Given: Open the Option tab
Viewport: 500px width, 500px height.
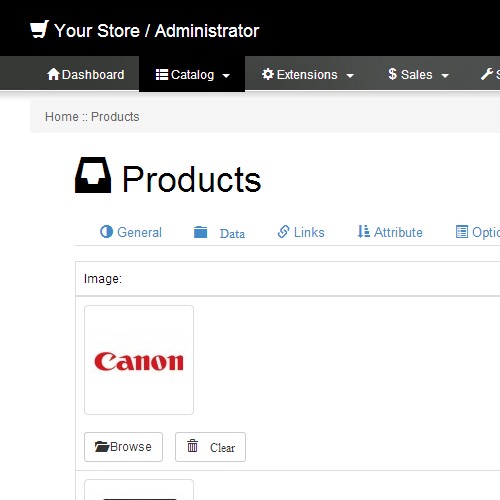Looking at the screenshot, I should click(x=477, y=232).
